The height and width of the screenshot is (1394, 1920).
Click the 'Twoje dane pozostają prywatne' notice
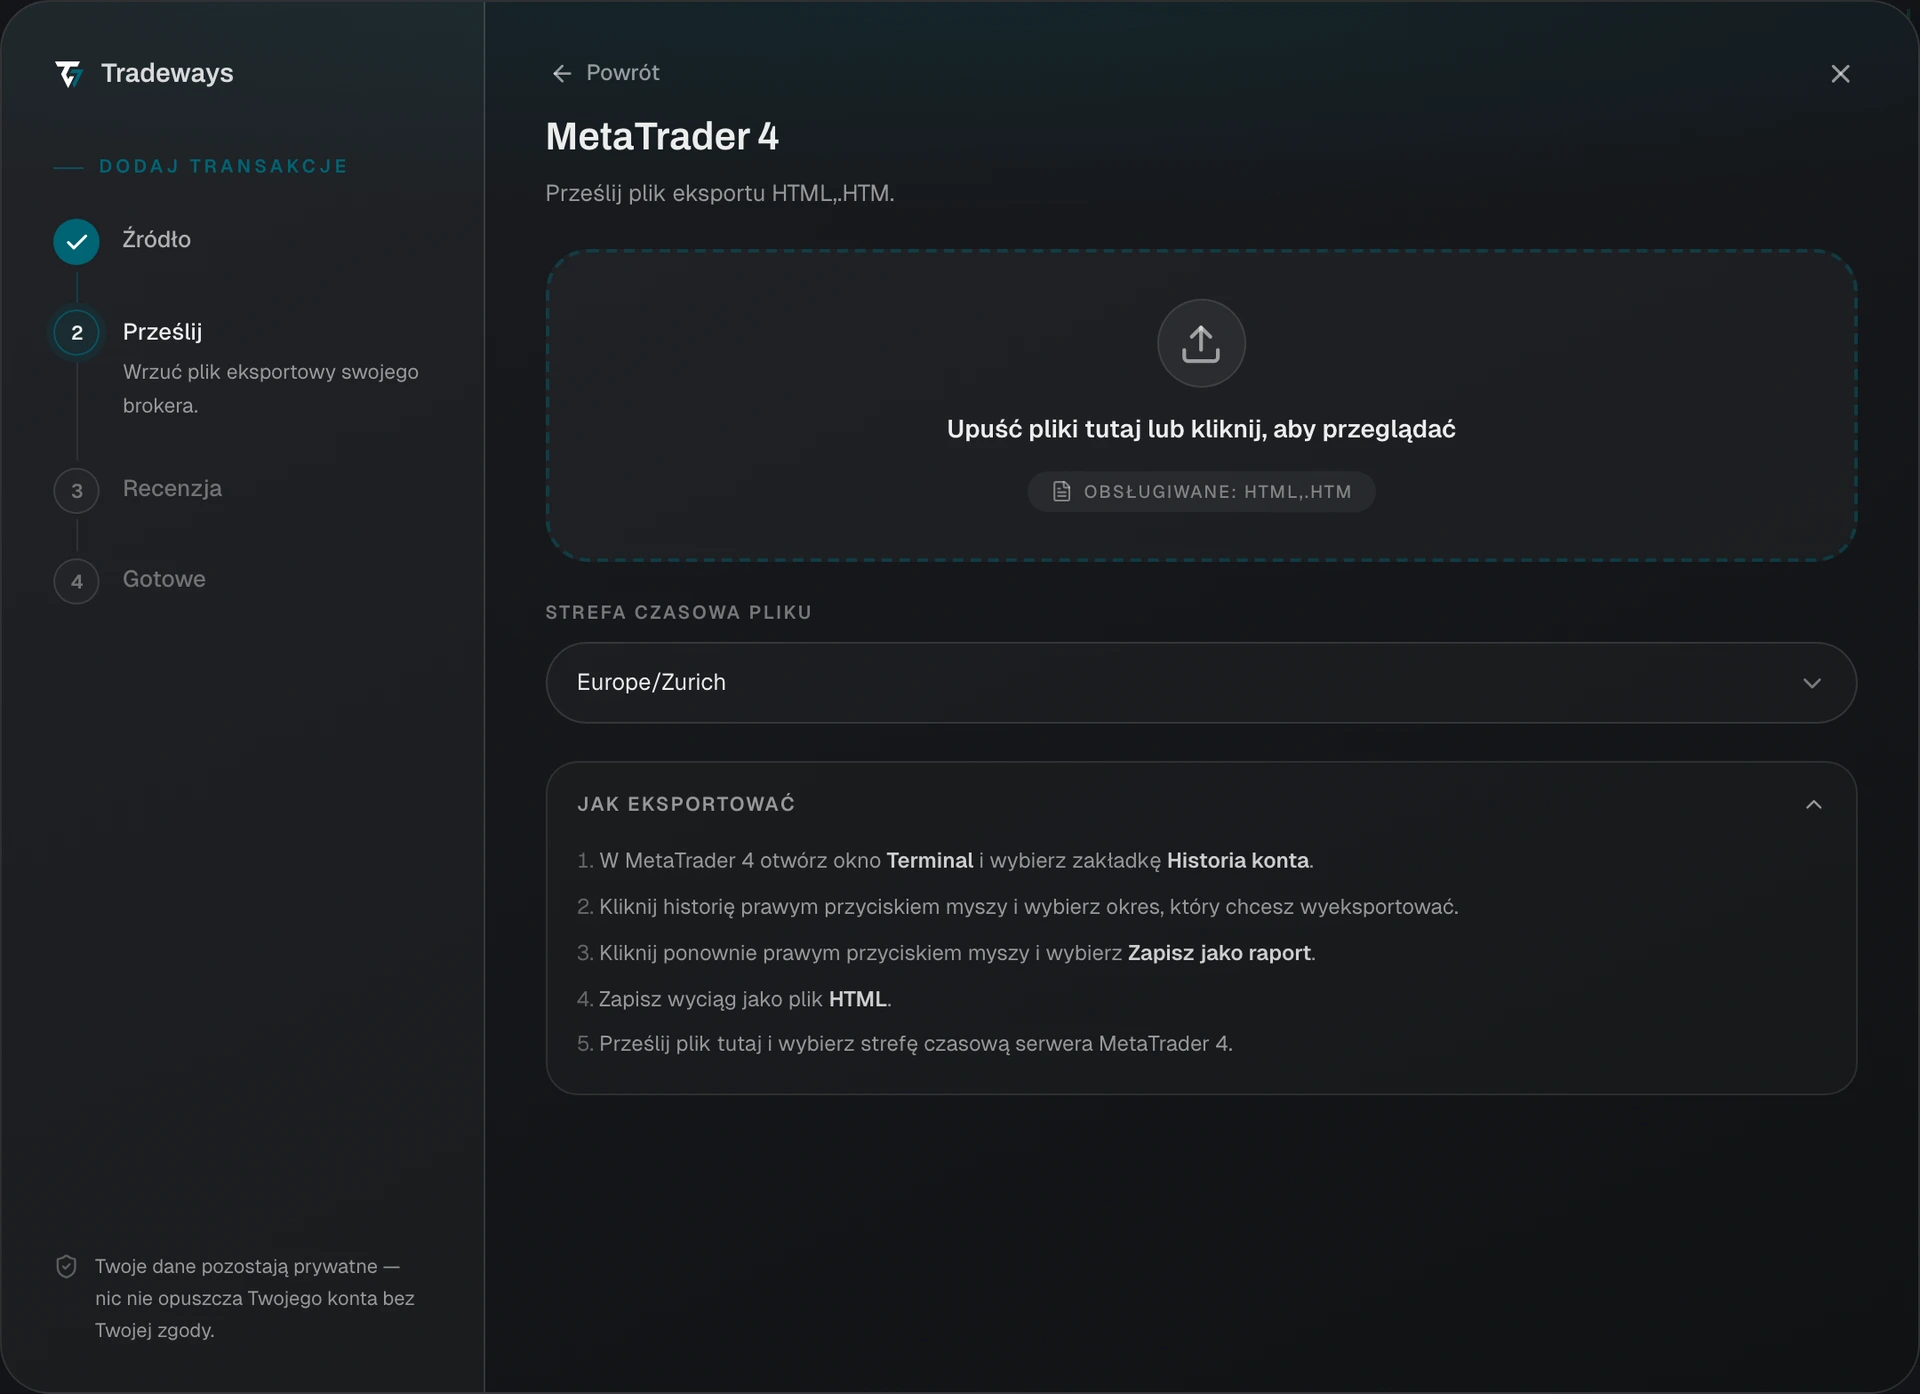coord(255,1299)
